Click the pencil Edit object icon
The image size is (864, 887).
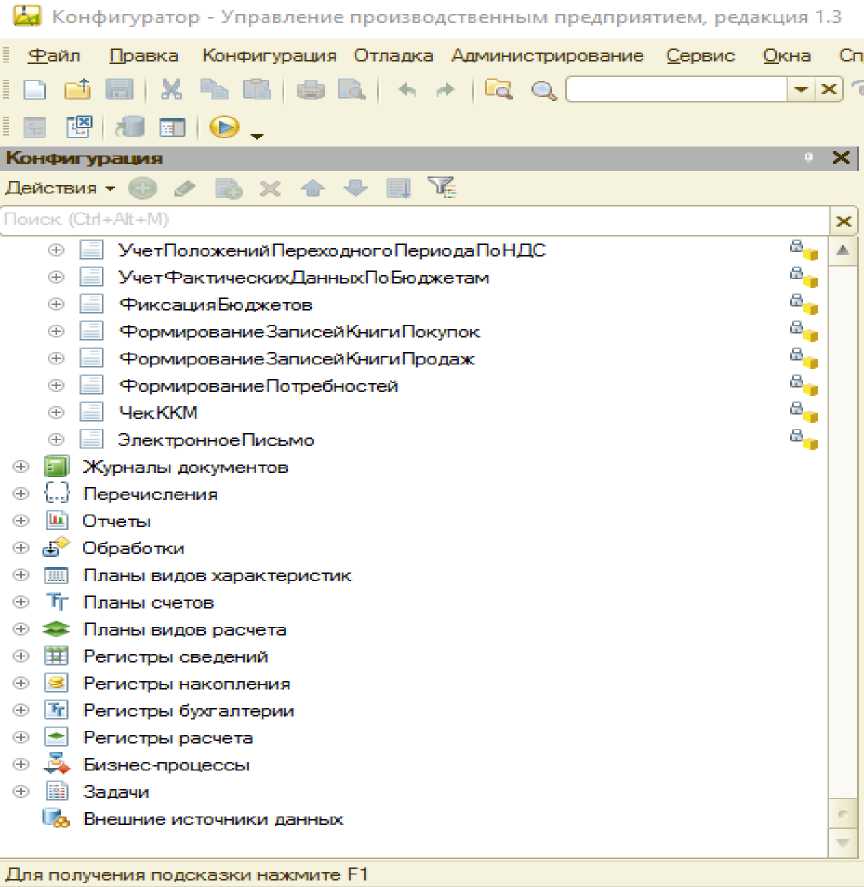[184, 188]
